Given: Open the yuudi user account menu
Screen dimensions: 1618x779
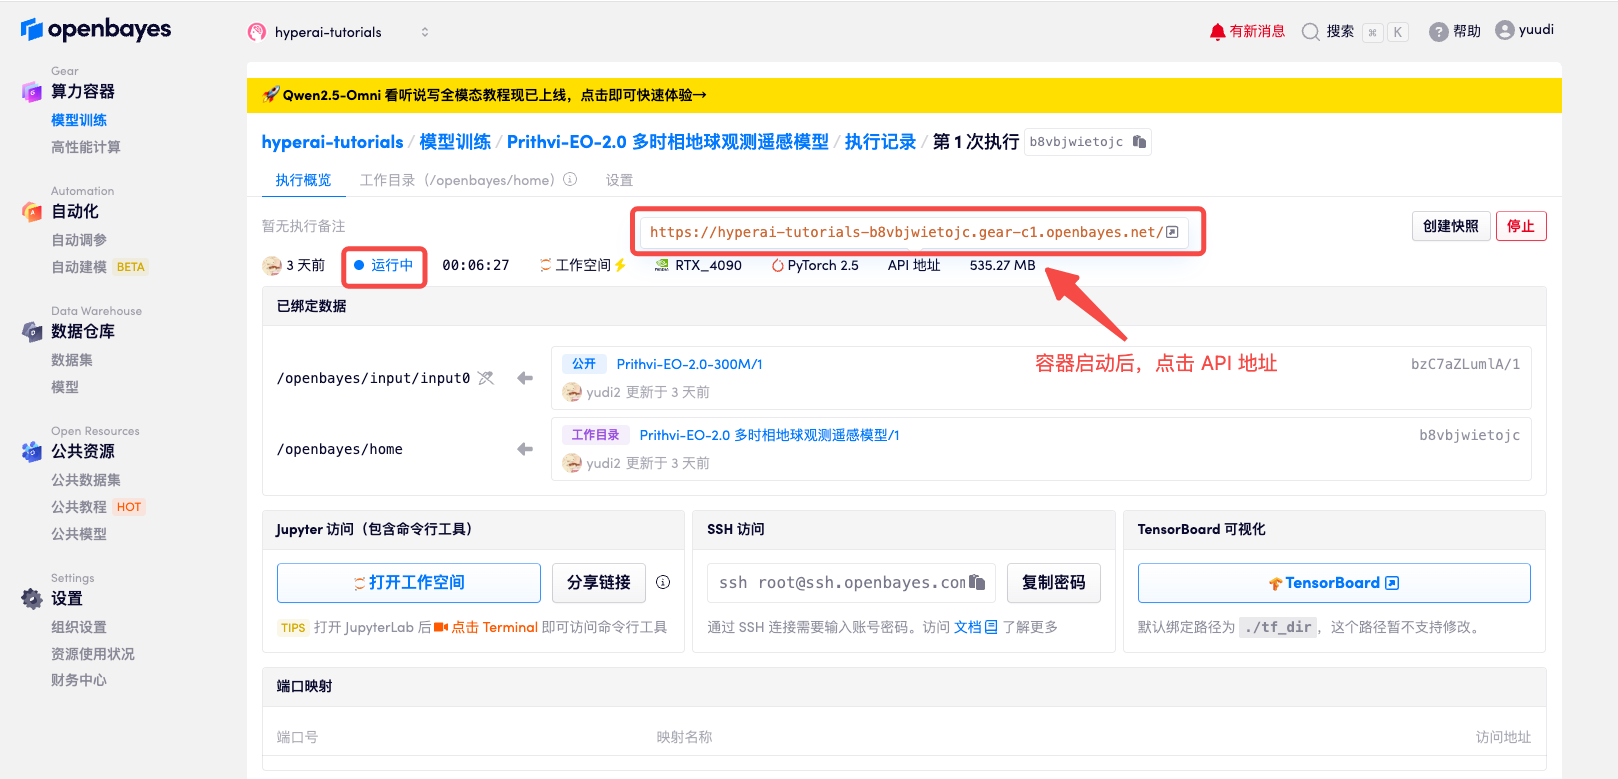Looking at the screenshot, I should (x=1524, y=30).
